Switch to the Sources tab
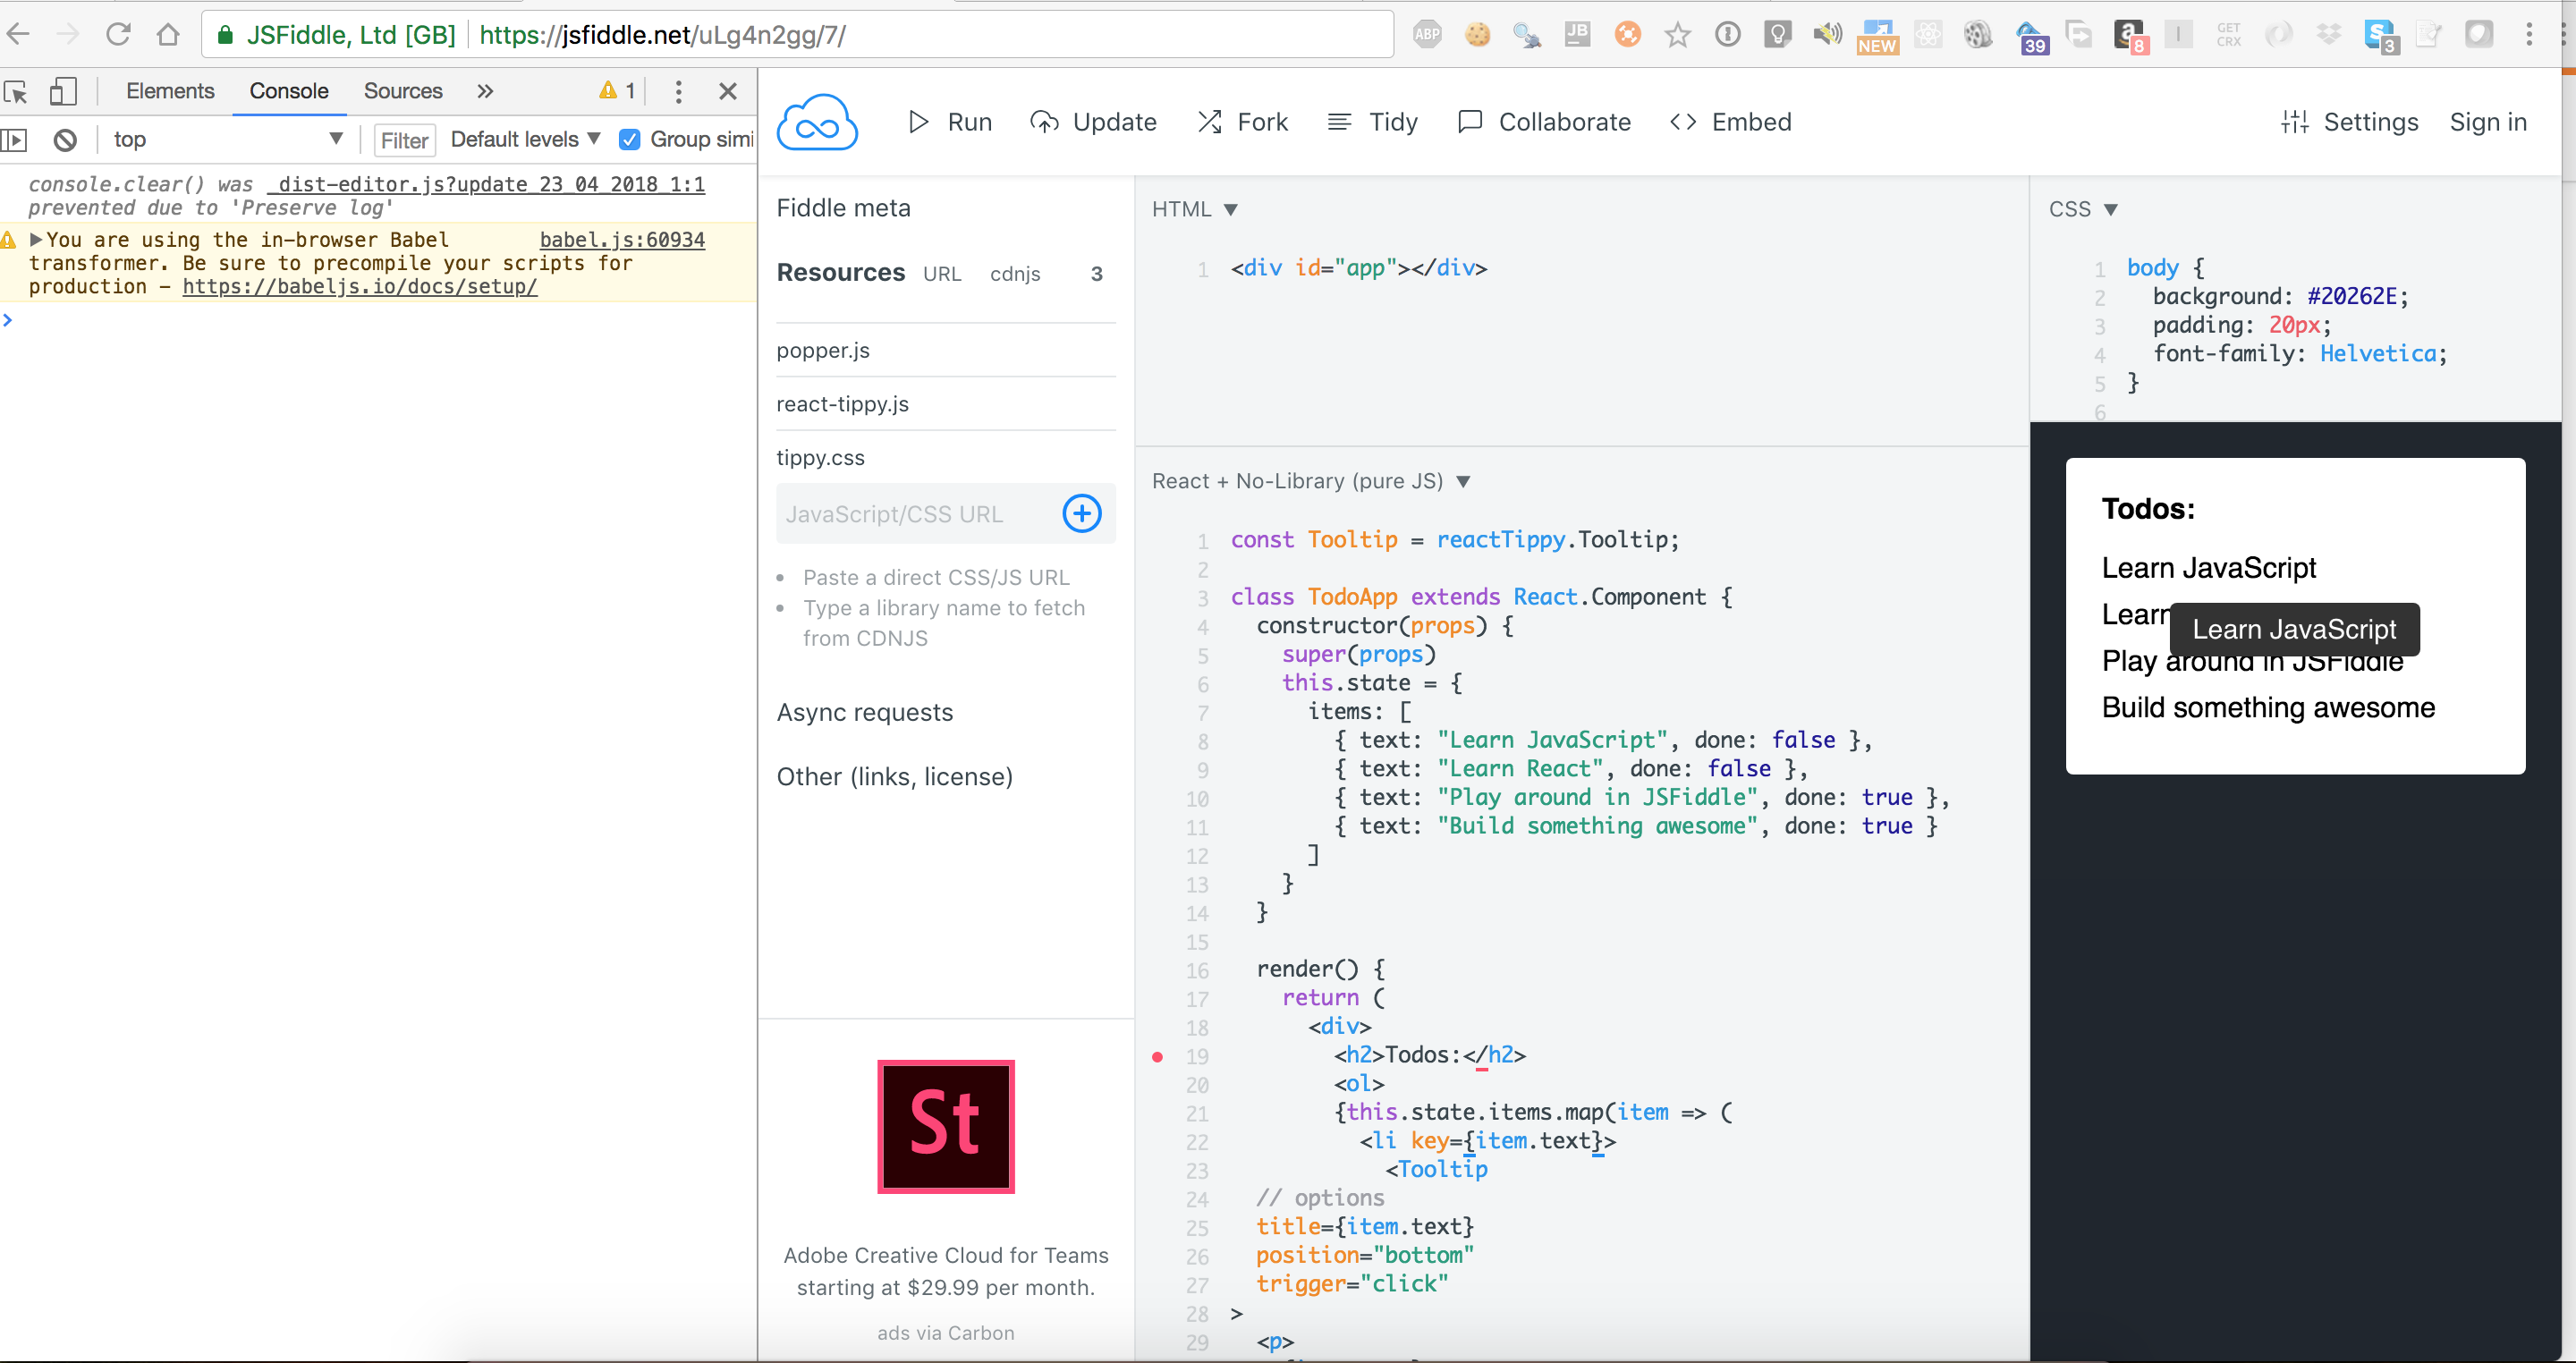The width and height of the screenshot is (2576, 1363). pyautogui.click(x=402, y=91)
